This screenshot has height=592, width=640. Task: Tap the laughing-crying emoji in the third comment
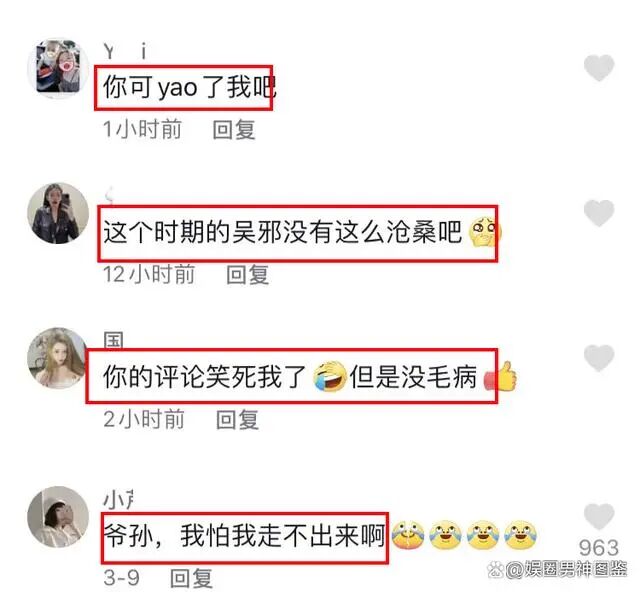click(x=329, y=376)
